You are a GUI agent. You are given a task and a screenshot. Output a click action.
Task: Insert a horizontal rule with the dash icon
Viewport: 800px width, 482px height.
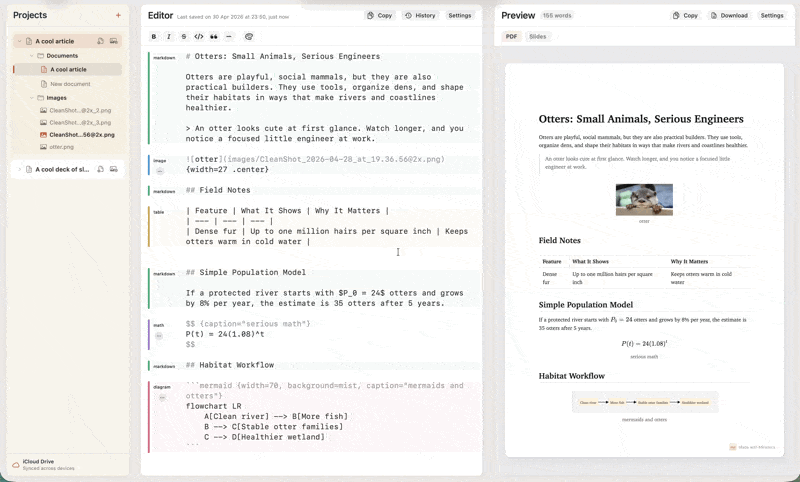click(x=229, y=37)
